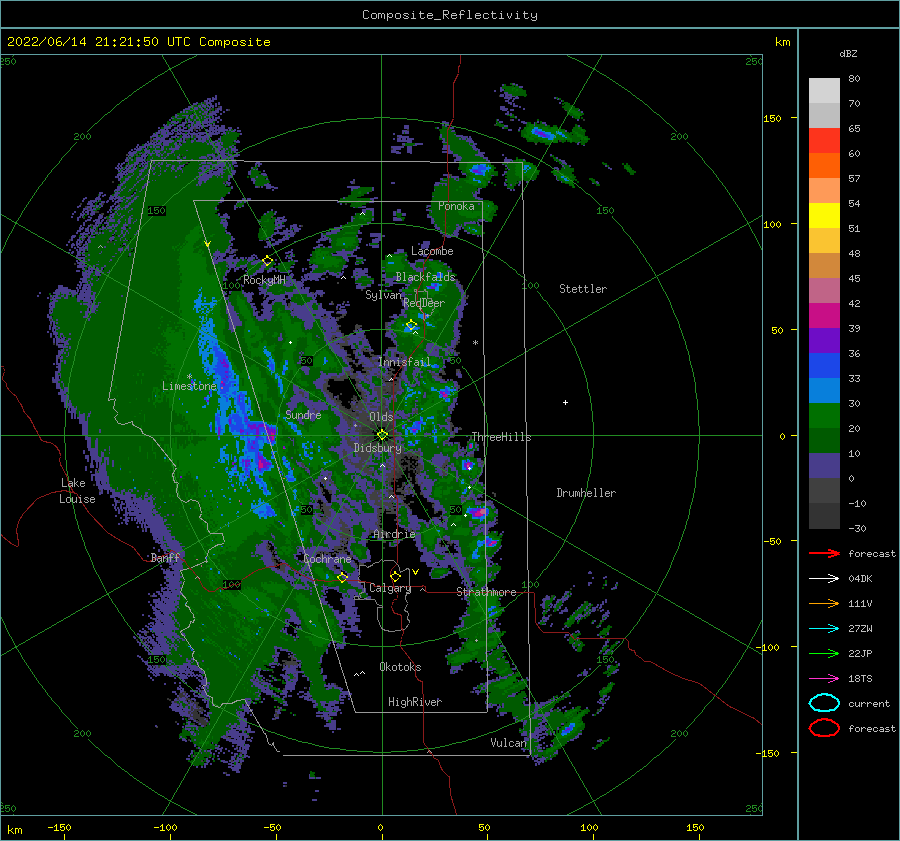Click the Okotoks town label
The image size is (900, 841).
point(400,667)
